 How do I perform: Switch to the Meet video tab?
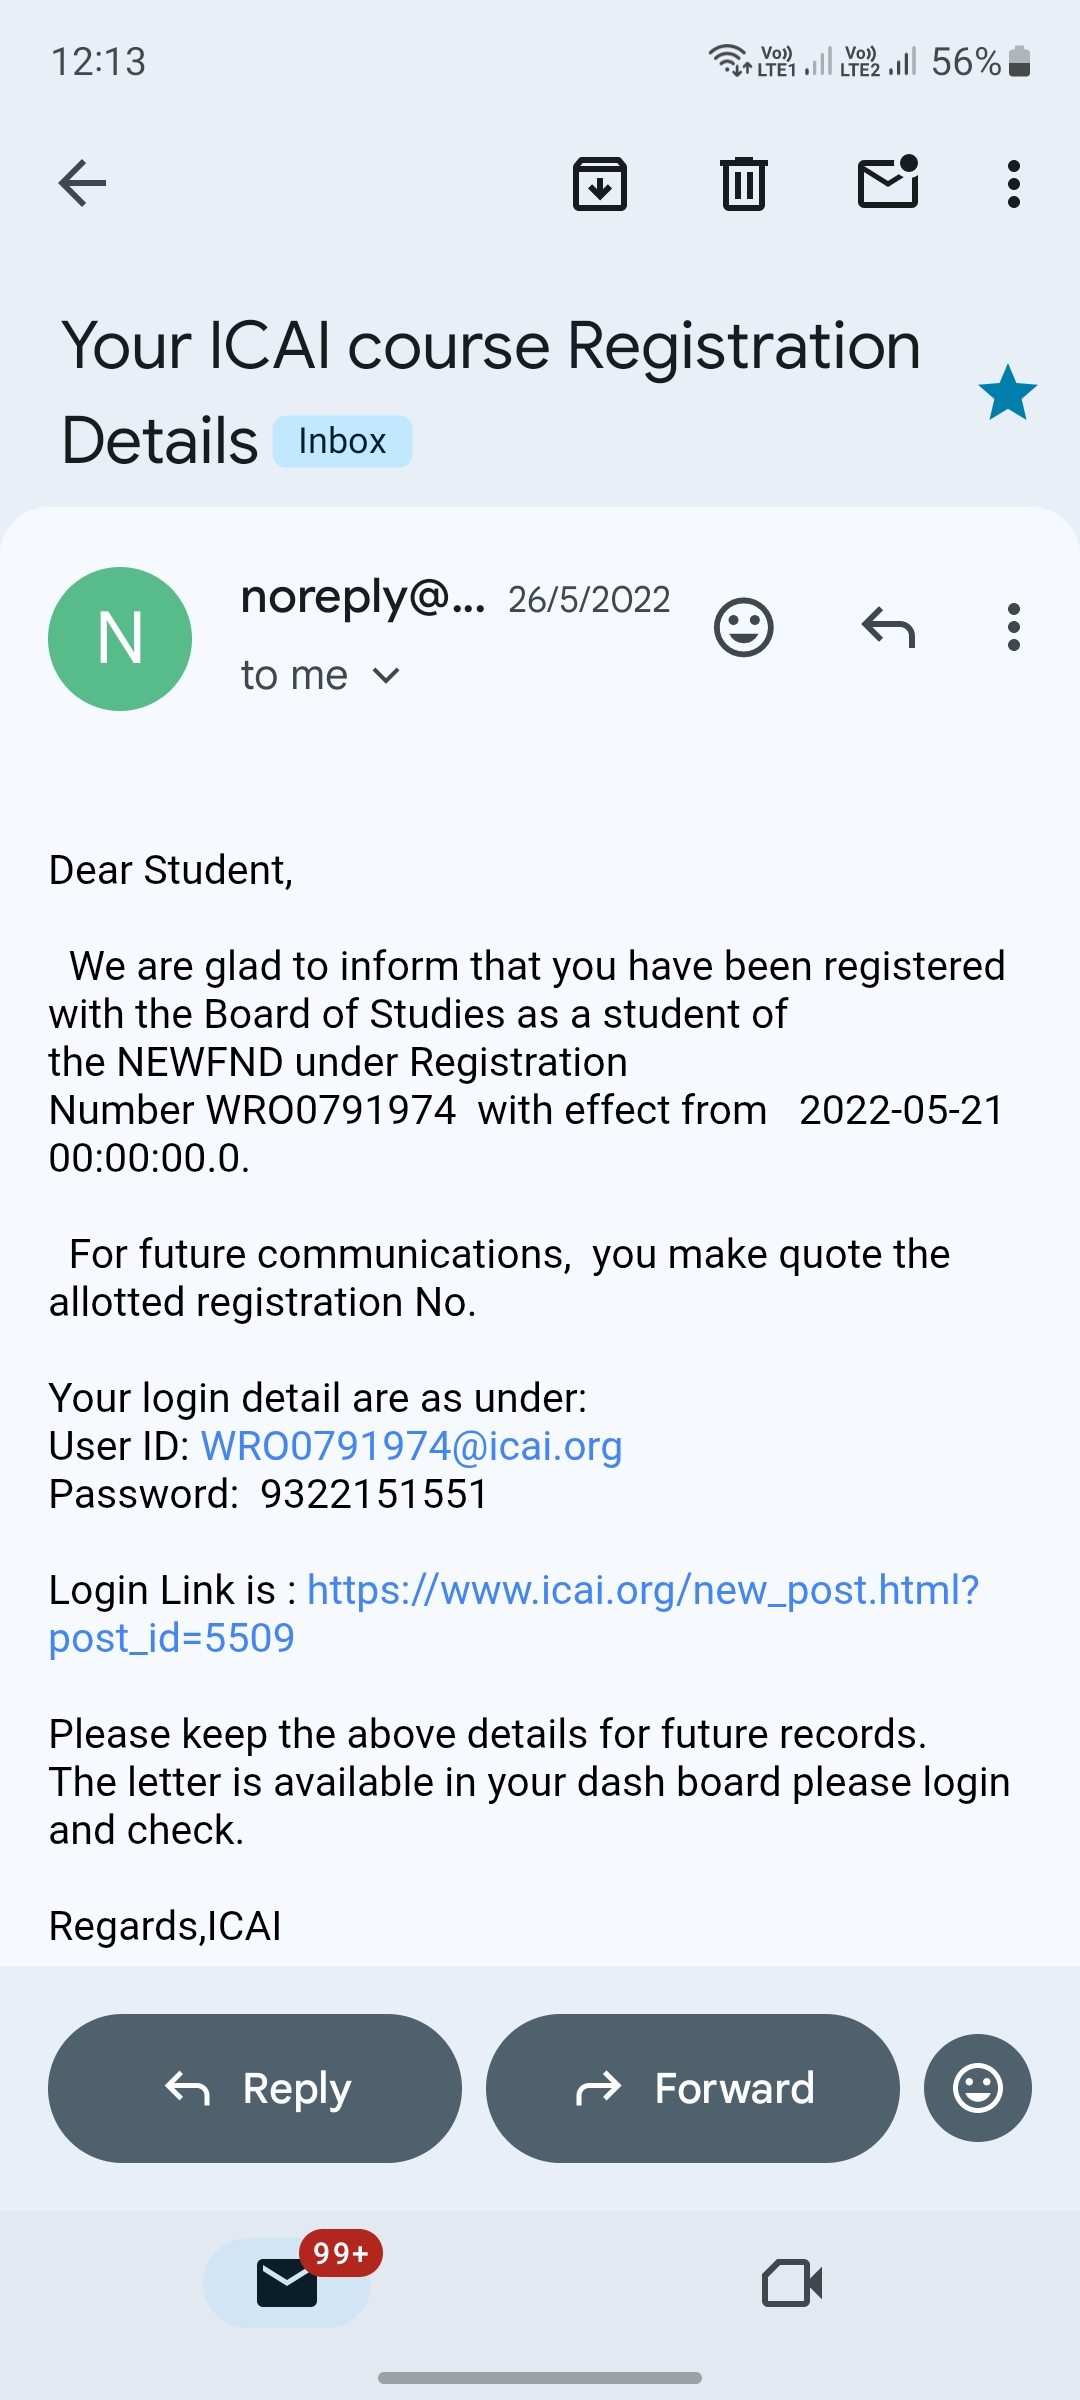click(x=792, y=2283)
